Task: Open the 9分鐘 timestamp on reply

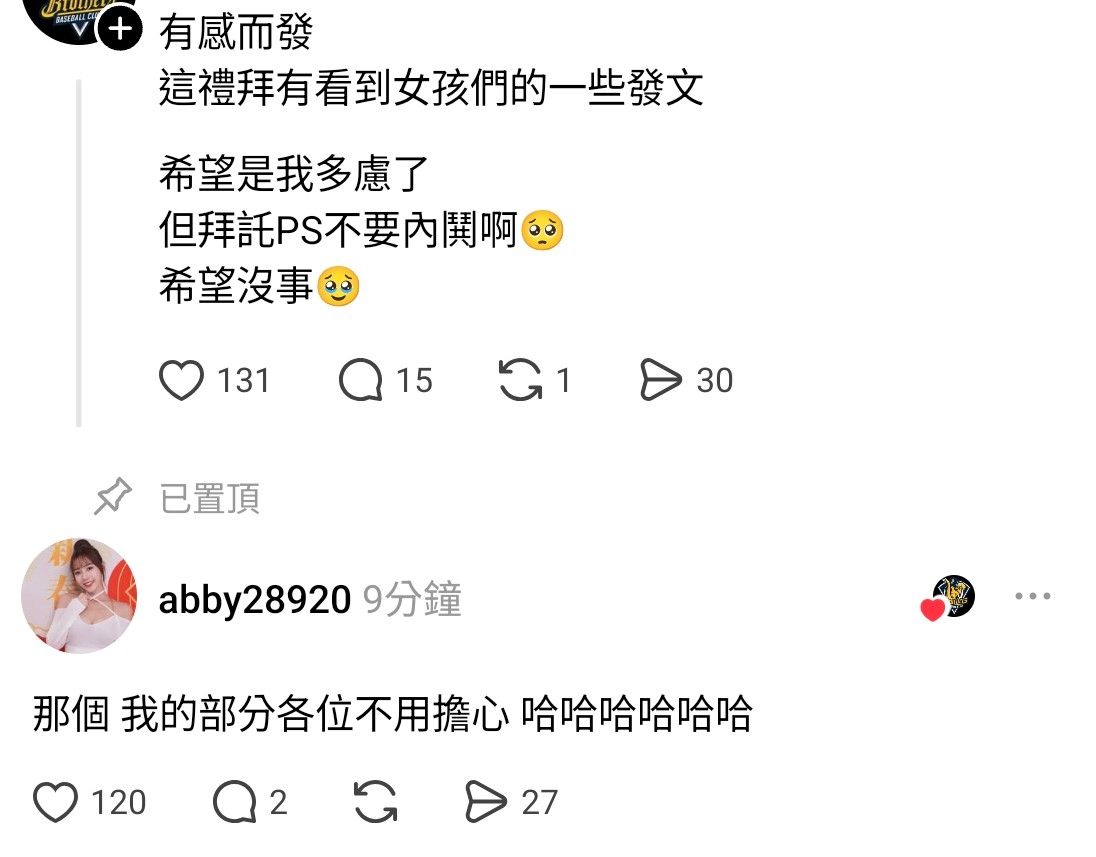Action: point(412,599)
